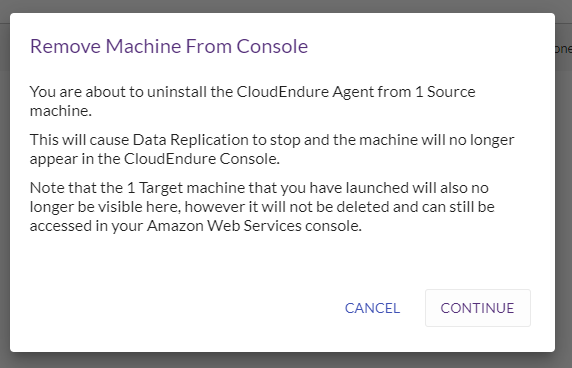
Task: Click the dimmed overlay beneath the dialog
Action: tap(286, 361)
